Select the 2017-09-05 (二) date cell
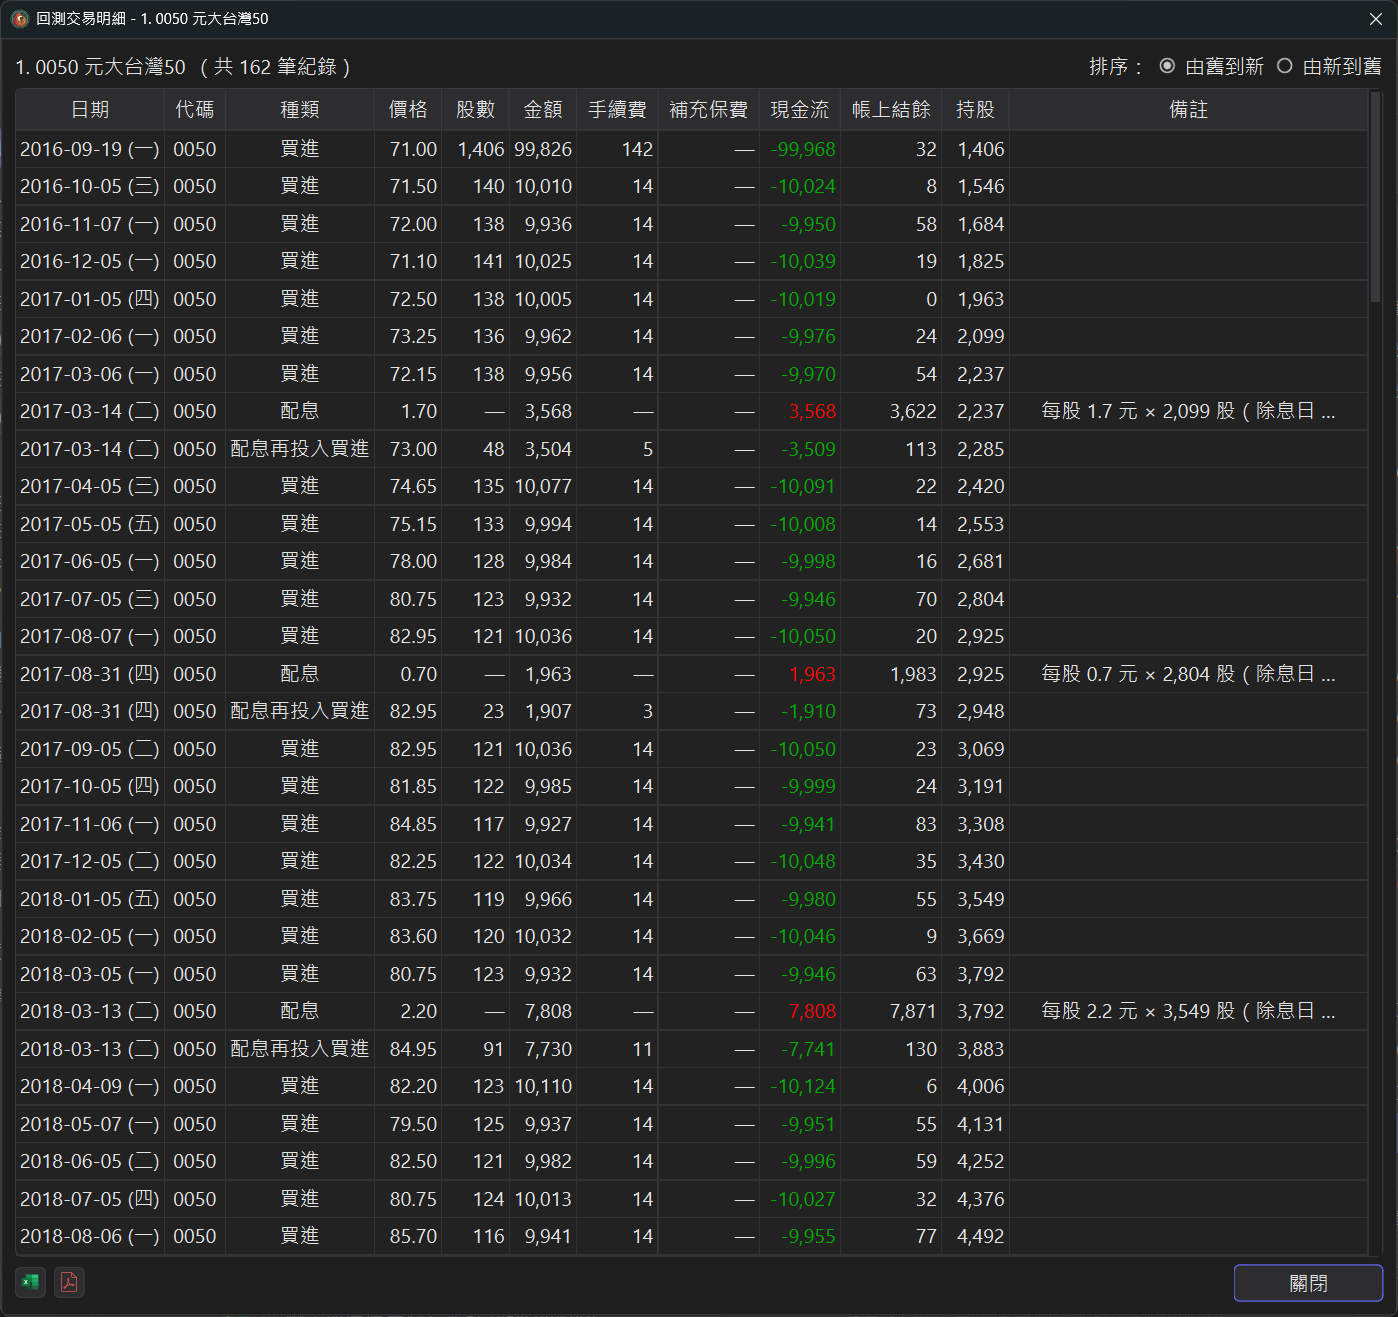The width and height of the screenshot is (1398, 1317). (90, 749)
